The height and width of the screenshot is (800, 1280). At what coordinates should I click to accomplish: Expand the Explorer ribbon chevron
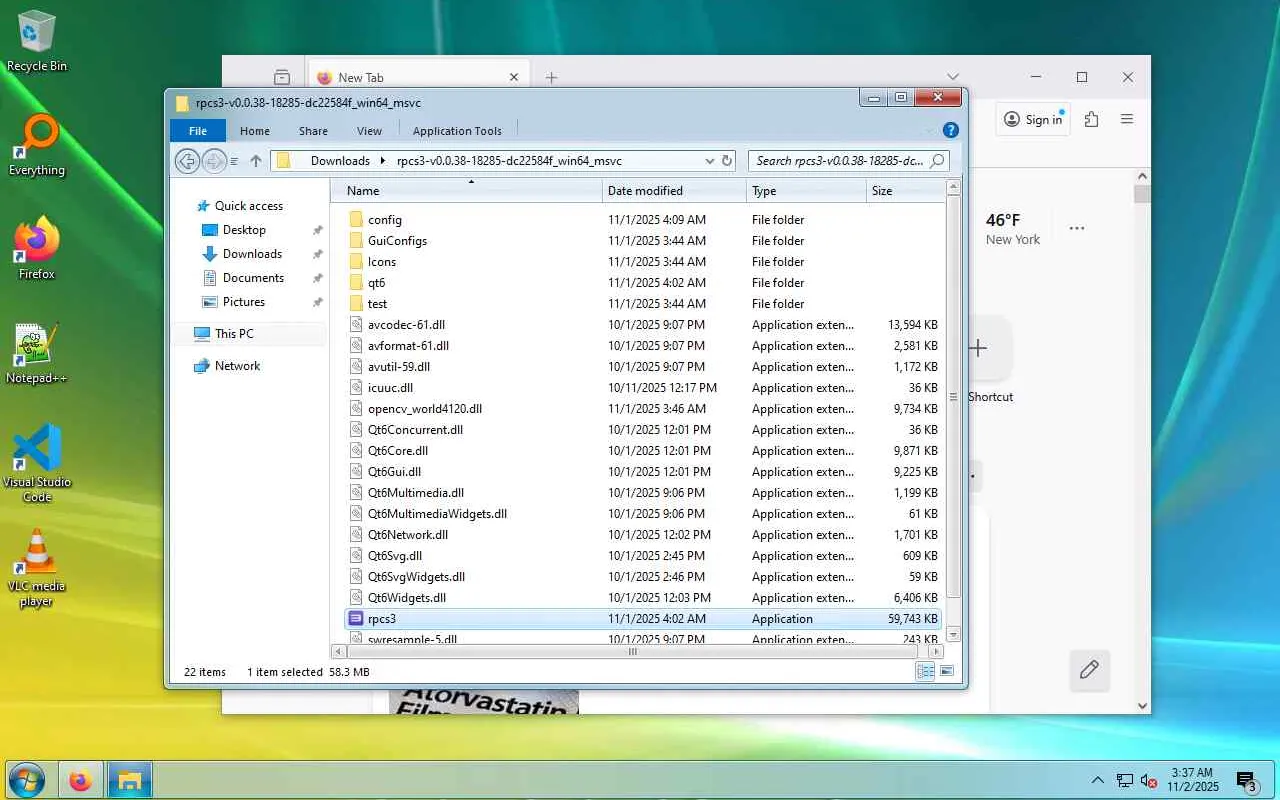(929, 131)
